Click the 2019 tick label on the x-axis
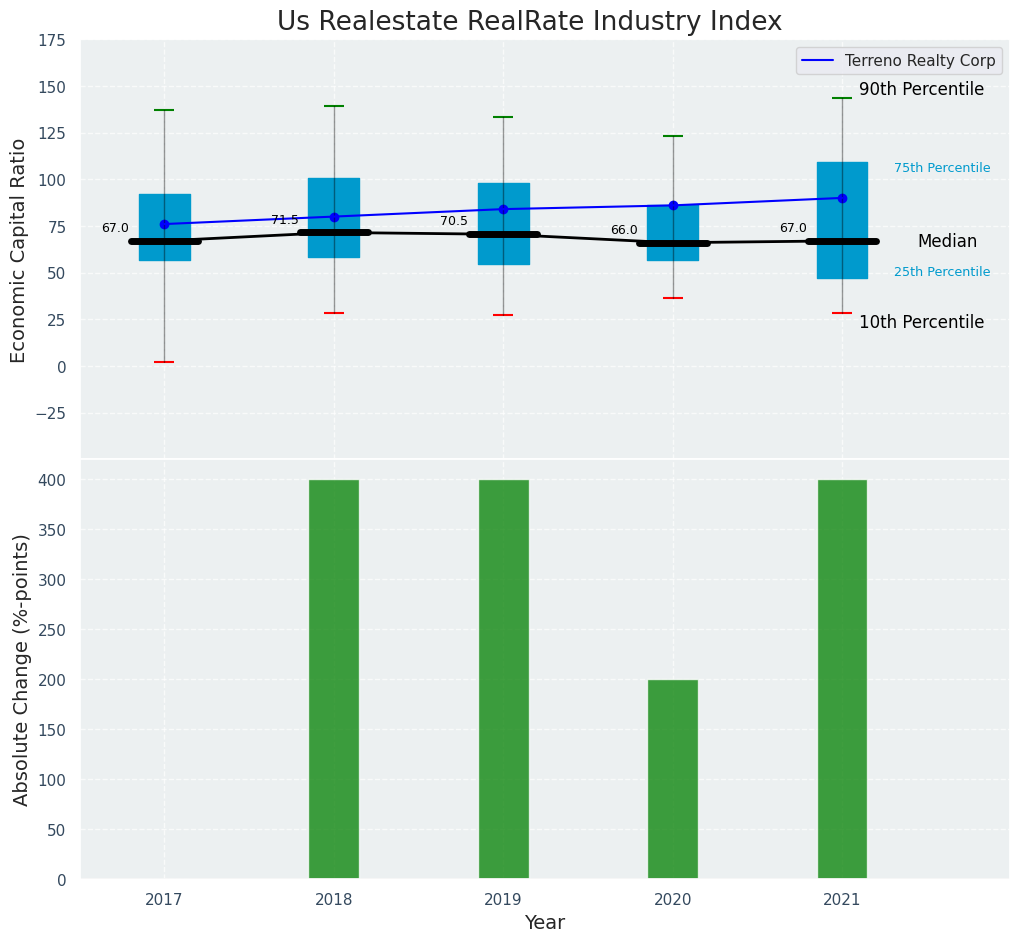Image resolution: width=1019 pixels, height=942 pixels. coord(503,900)
